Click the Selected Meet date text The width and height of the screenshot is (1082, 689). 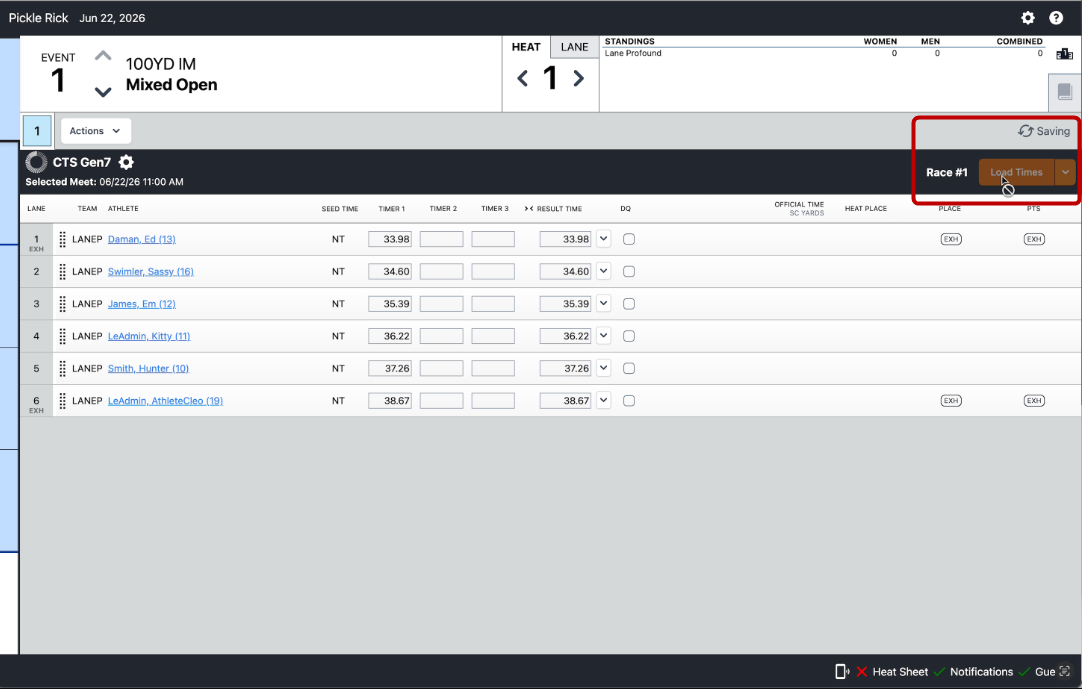(x=141, y=182)
